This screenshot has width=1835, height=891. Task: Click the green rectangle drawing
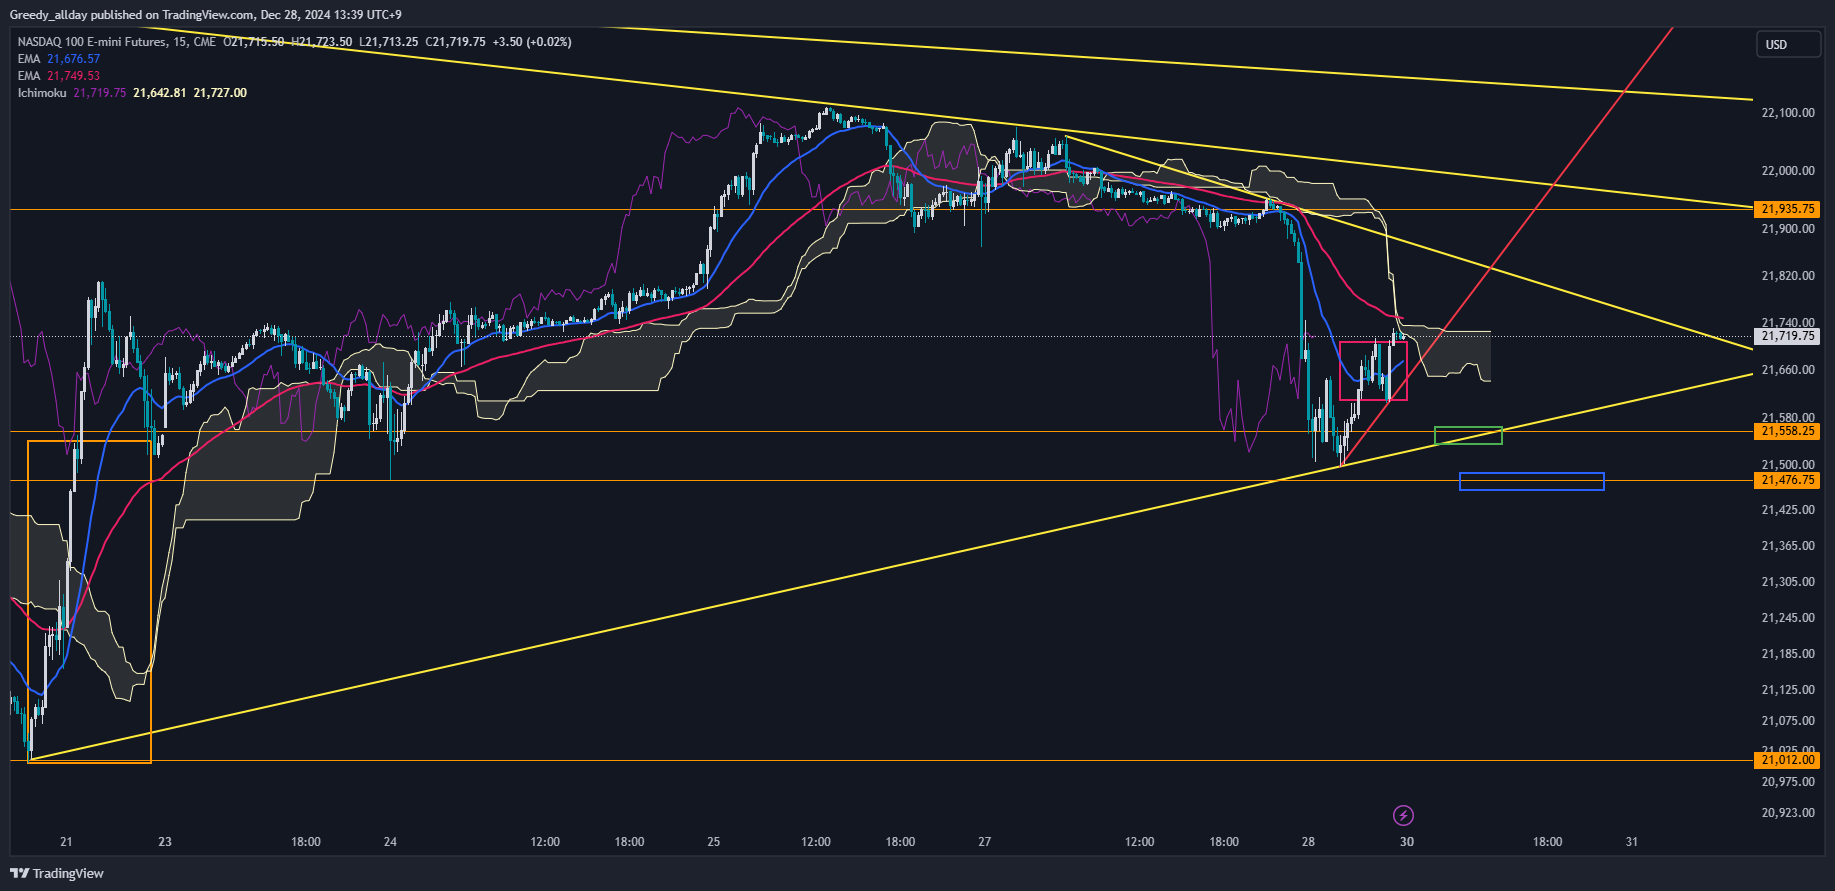1468,435
